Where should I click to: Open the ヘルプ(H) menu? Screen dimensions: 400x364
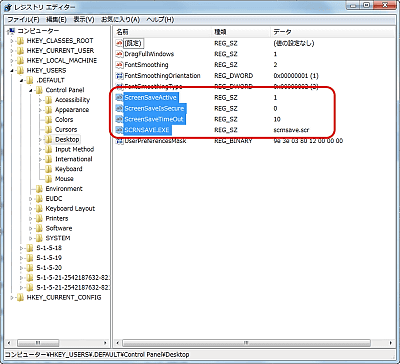coord(160,20)
